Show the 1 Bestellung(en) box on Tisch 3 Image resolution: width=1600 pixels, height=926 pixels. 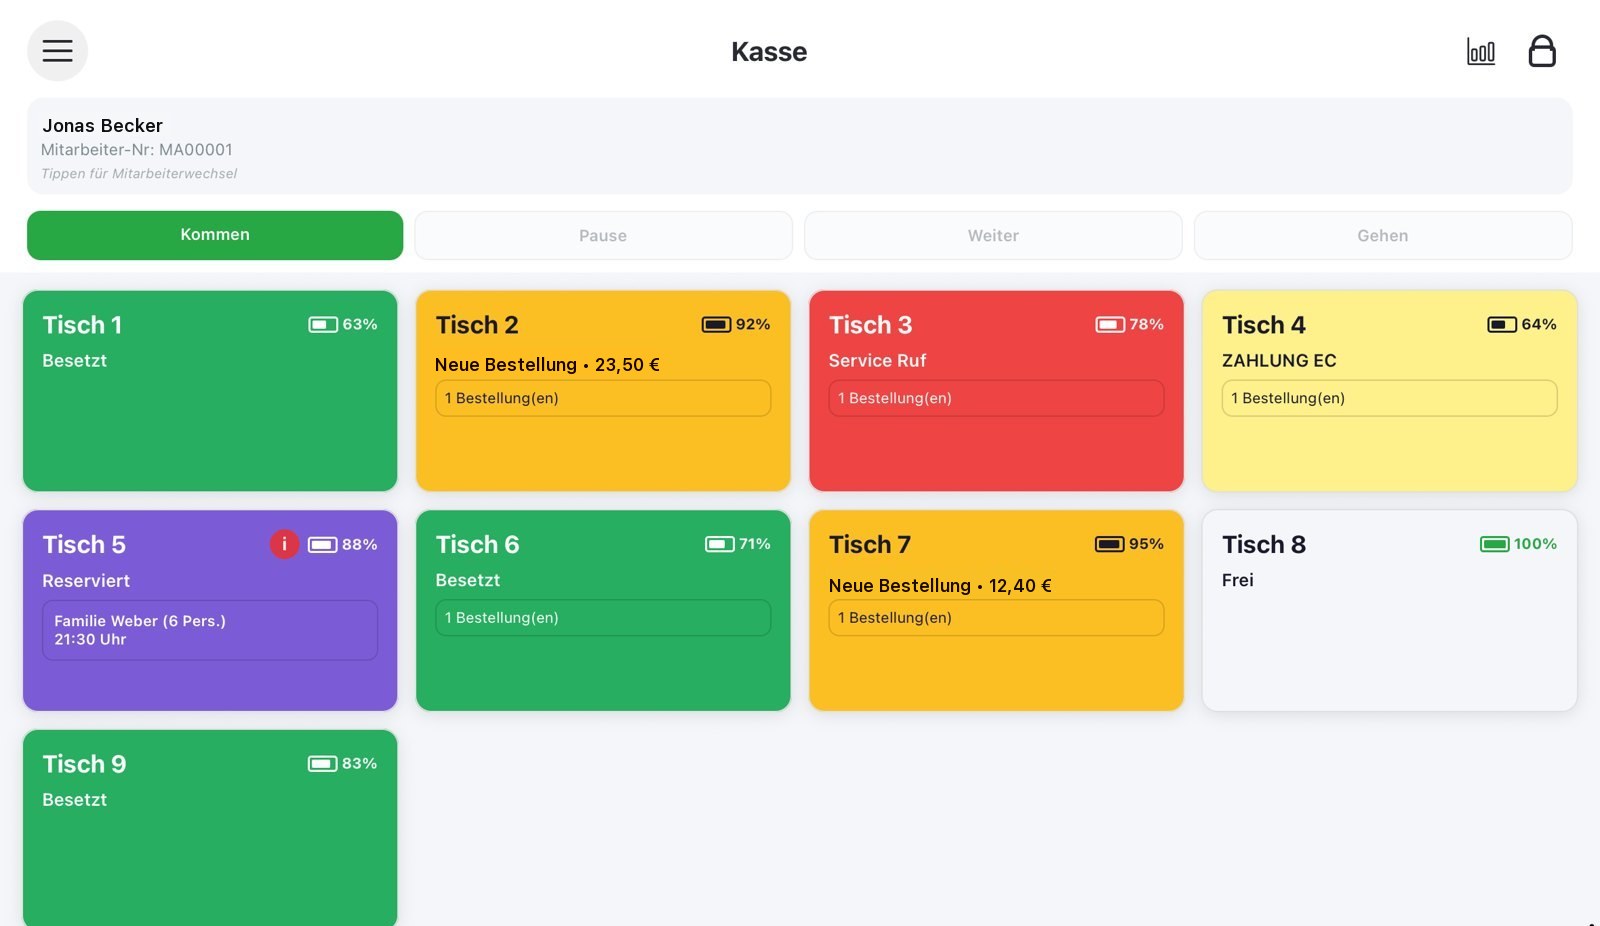[996, 398]
